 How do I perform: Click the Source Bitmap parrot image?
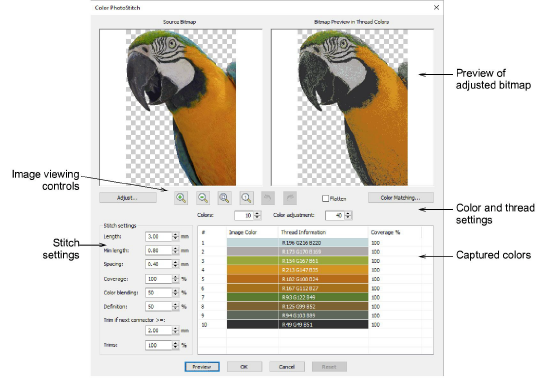(181, 107)
